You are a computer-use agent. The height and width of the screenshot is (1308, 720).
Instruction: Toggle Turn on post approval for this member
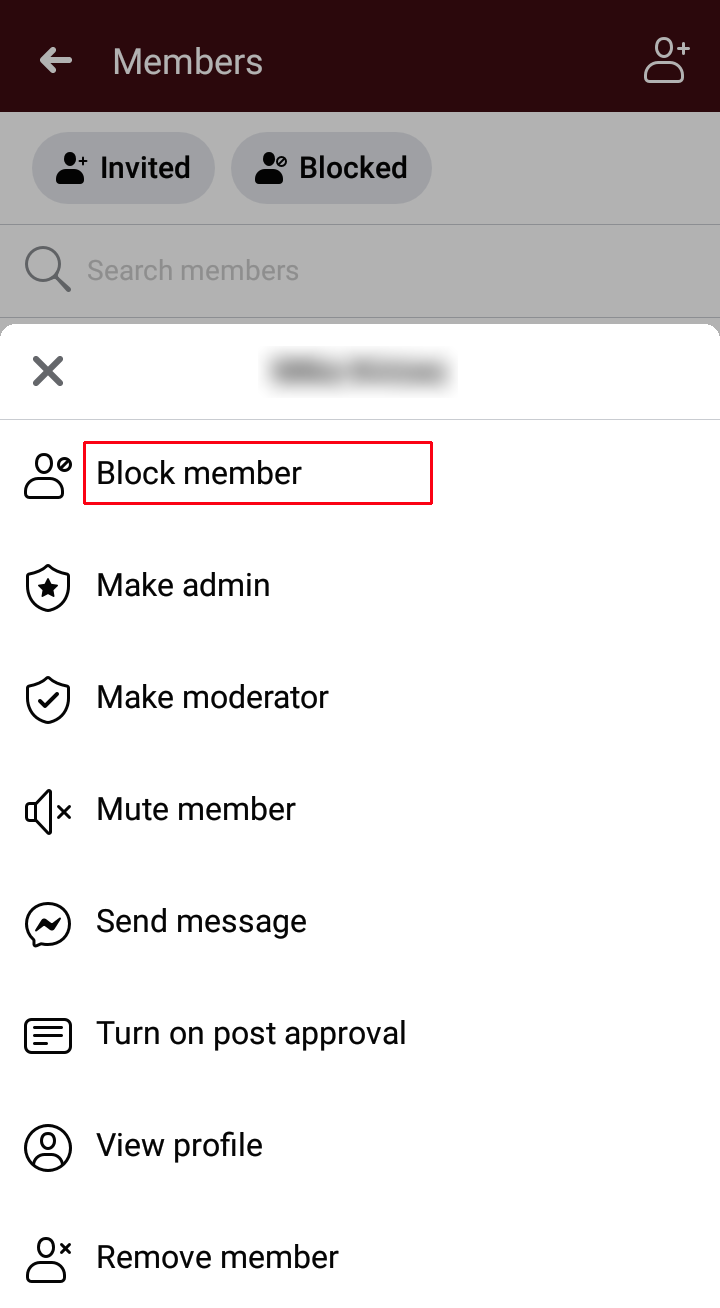pos(250,1033)
